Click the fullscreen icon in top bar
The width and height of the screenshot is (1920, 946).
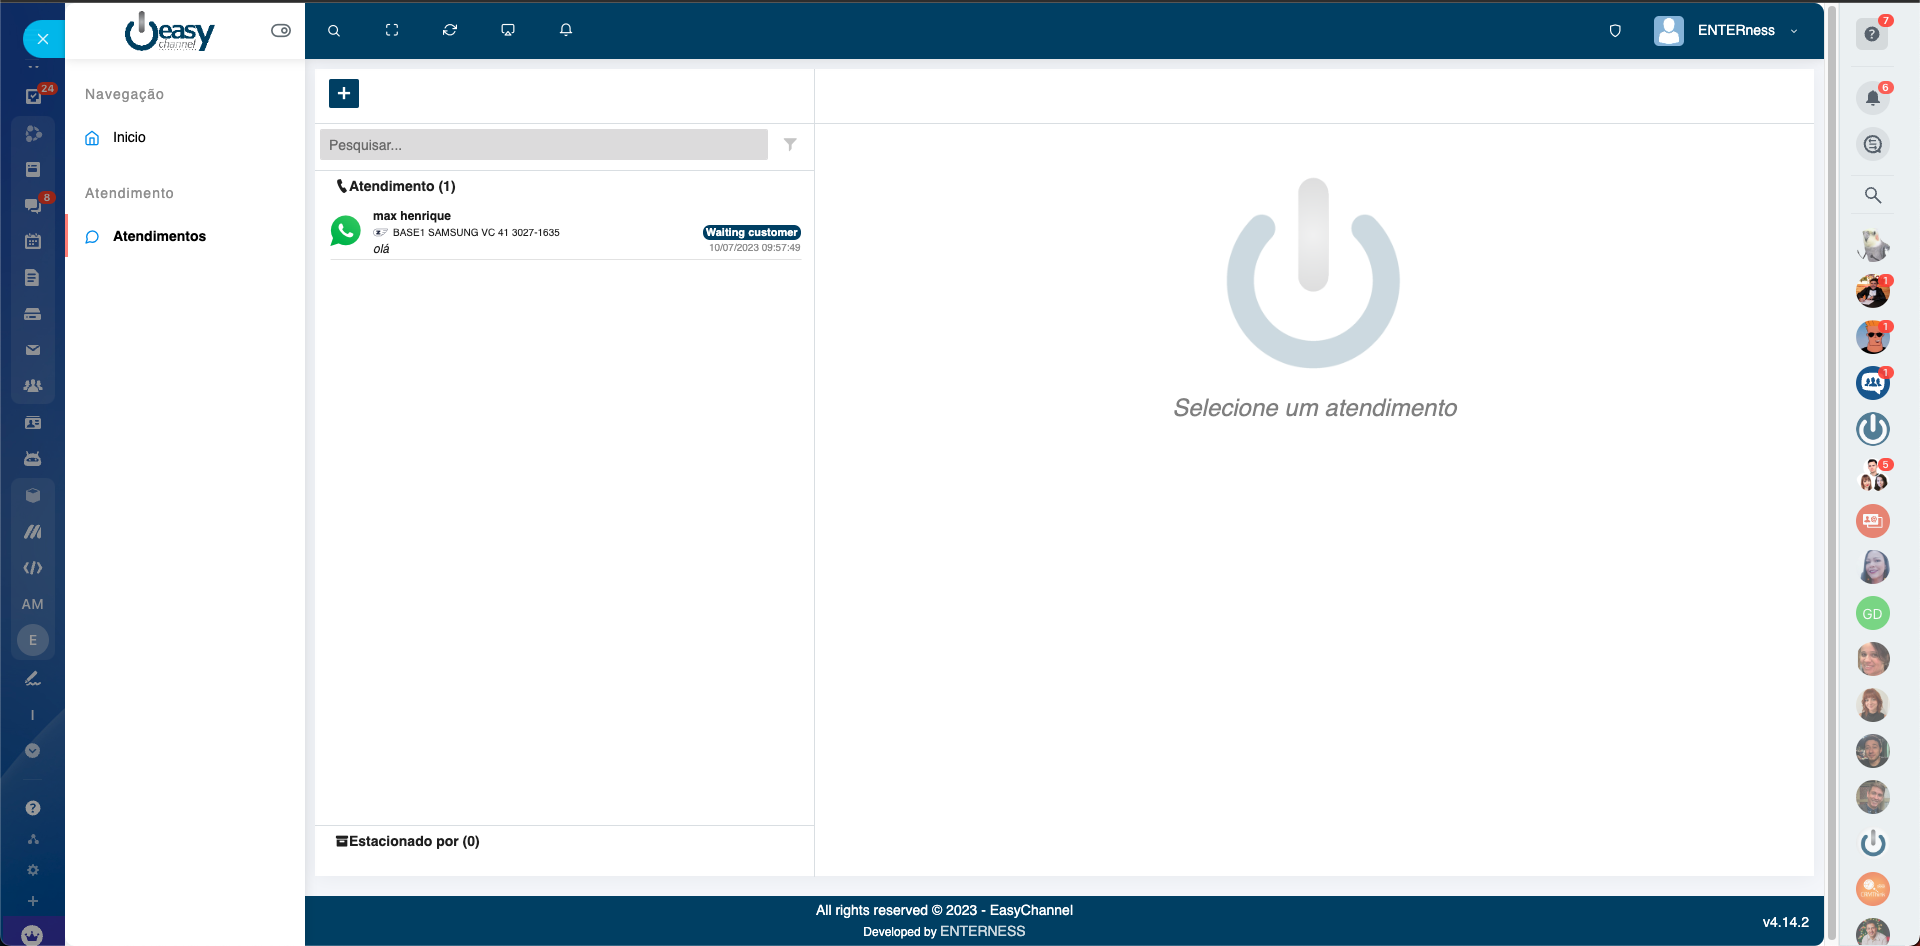point(392,31)
